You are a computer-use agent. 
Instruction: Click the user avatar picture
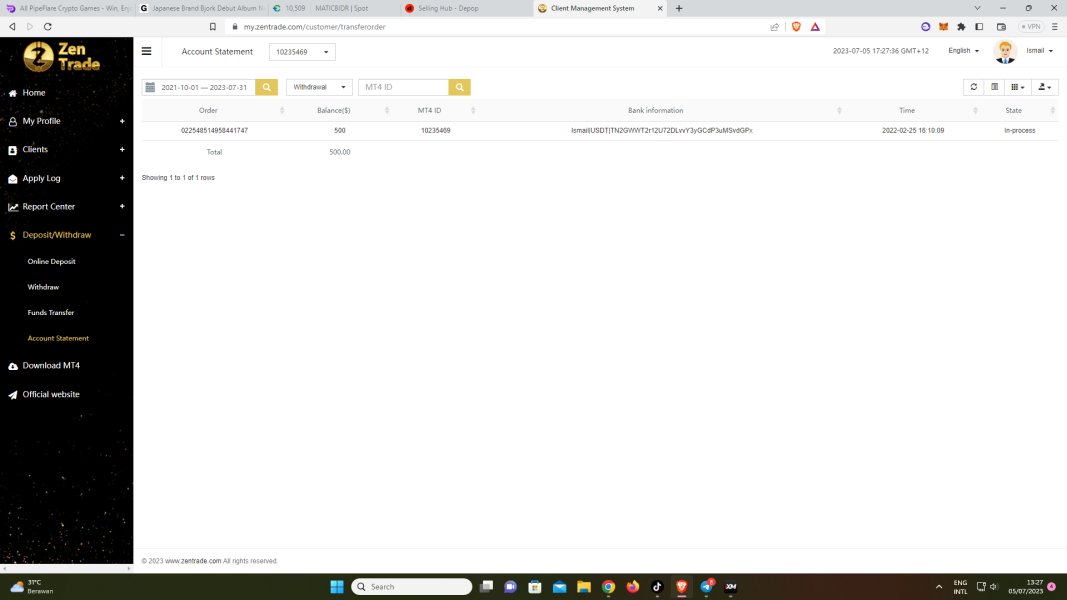[1005, 52]
